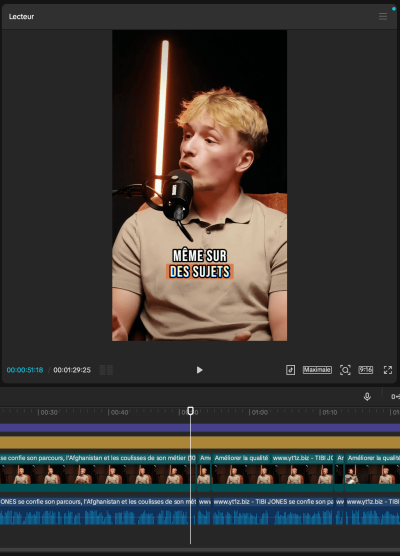This screenshot has height=556, width=400.
Task: Click the 00:40 mark on timeline ruler
Action: 119,412
